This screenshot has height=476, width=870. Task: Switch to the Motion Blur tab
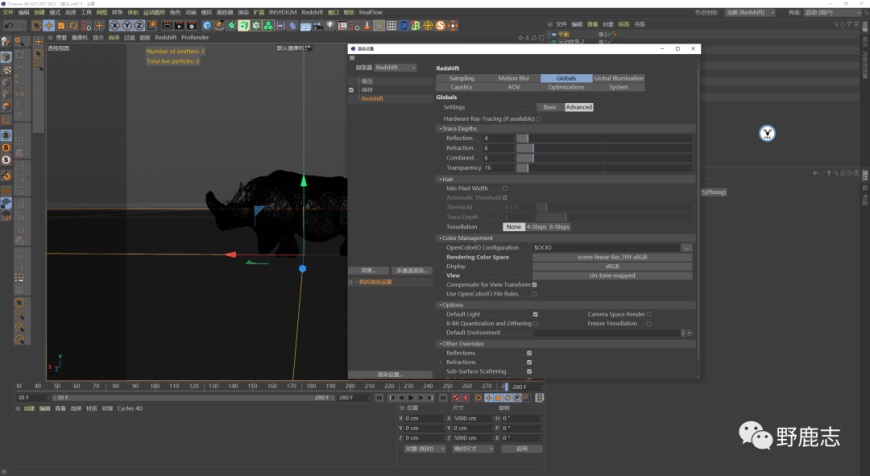[514, 78]
